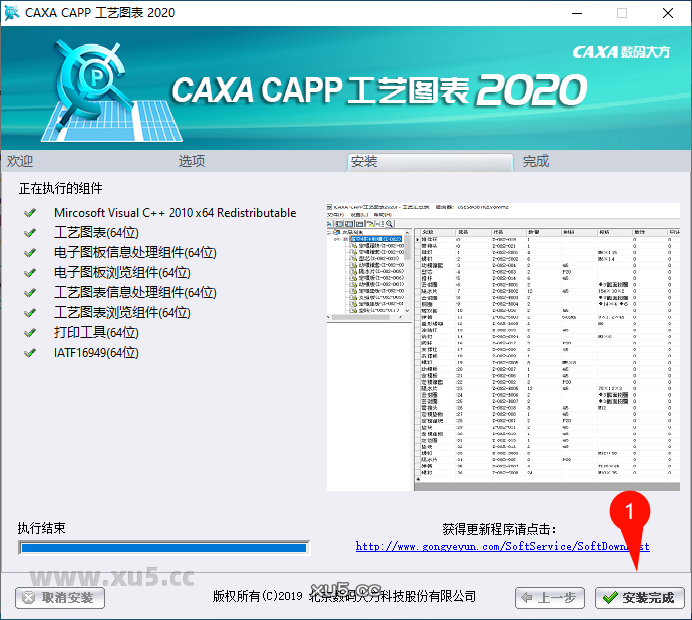Click the 取消安装 button
Viewport: 692px width, 620px height.
(60, 598)
